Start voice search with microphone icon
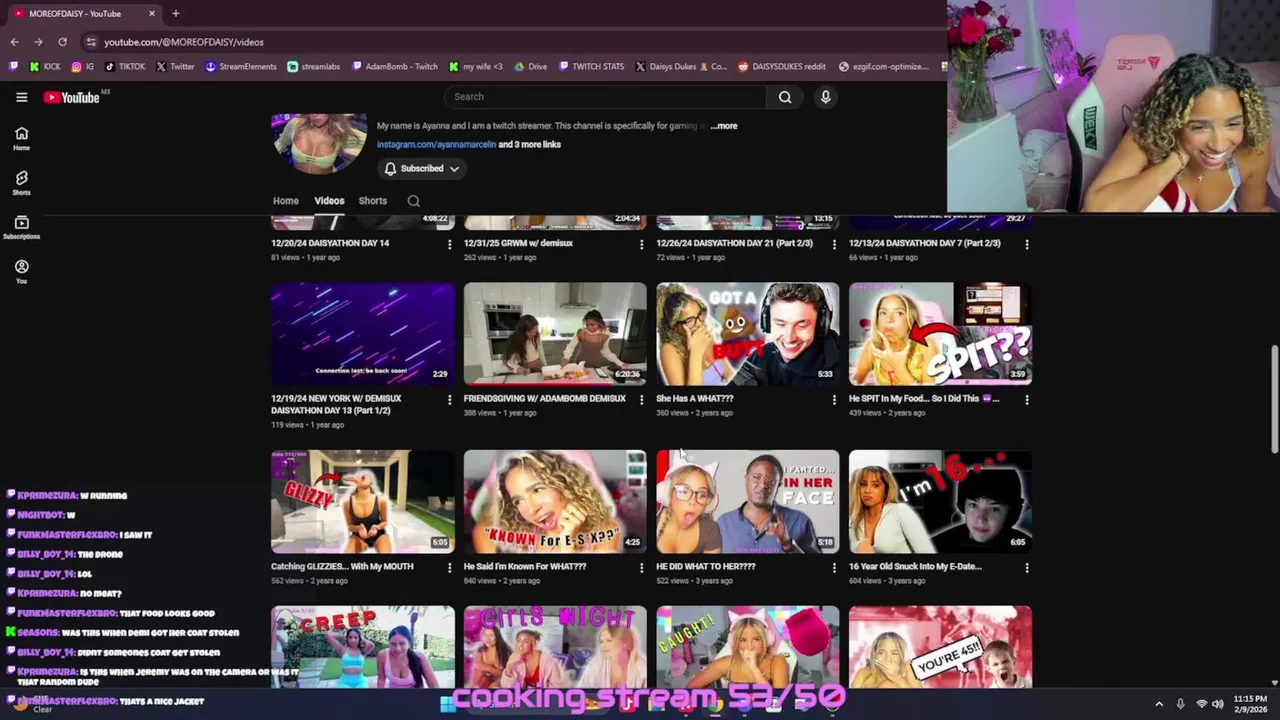Image resolution: width=1280 pixels, height=720 pixels. [x=825, y=97]
